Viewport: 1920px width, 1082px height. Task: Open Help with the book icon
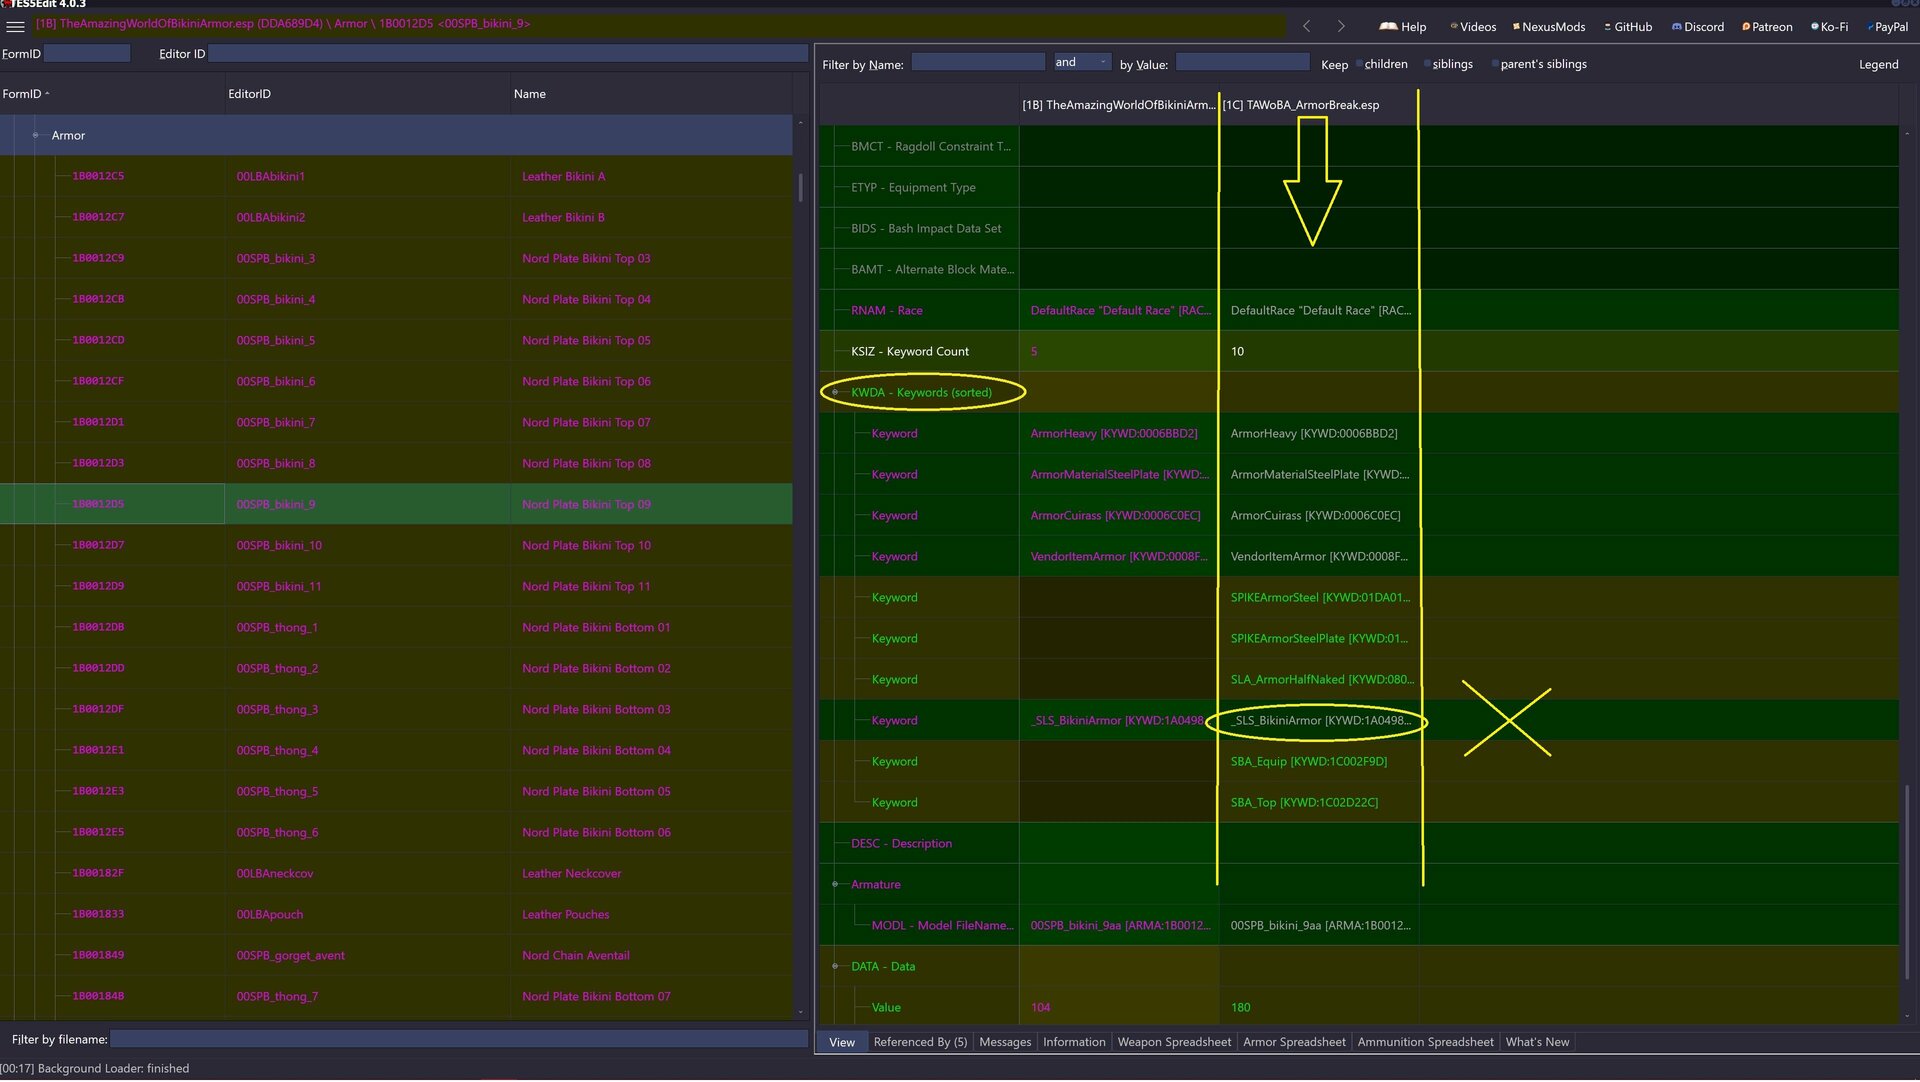pos(1403,27)
